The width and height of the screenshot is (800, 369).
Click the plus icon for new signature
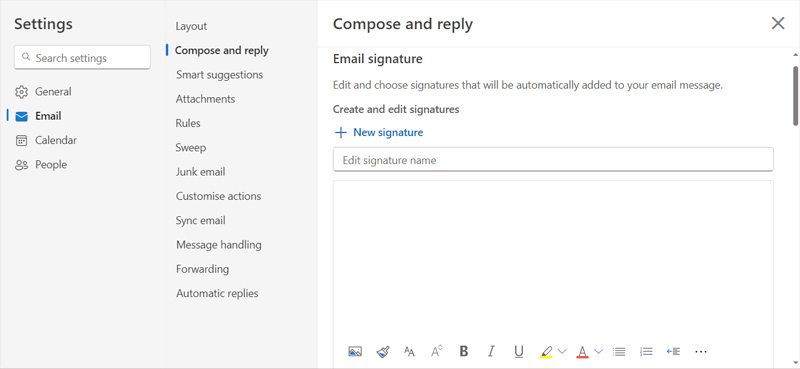pyautogui.click(x=340, y=133)
